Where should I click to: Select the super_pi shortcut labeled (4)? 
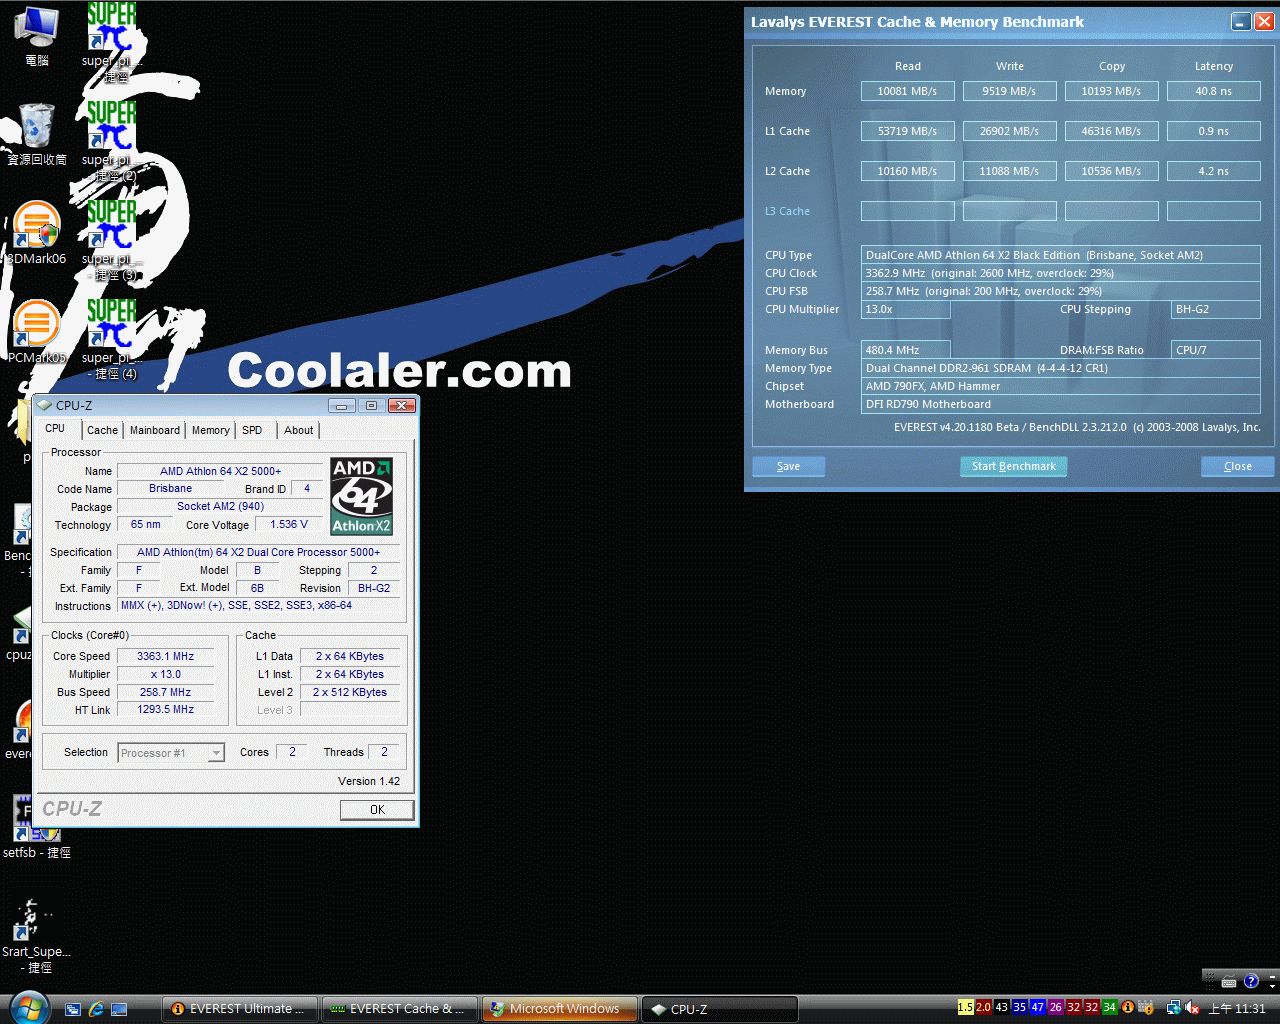pyautogui.click(x=112, y=339)
